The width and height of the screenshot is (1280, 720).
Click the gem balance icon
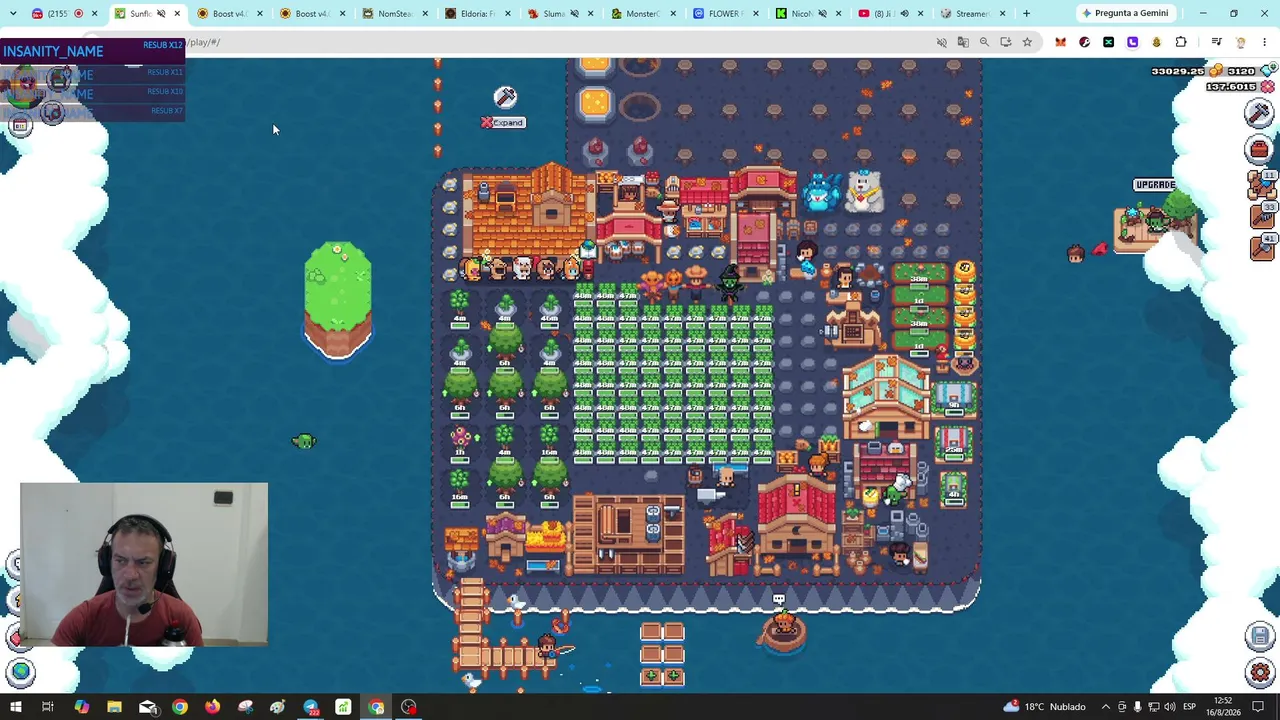(1267, 71)
